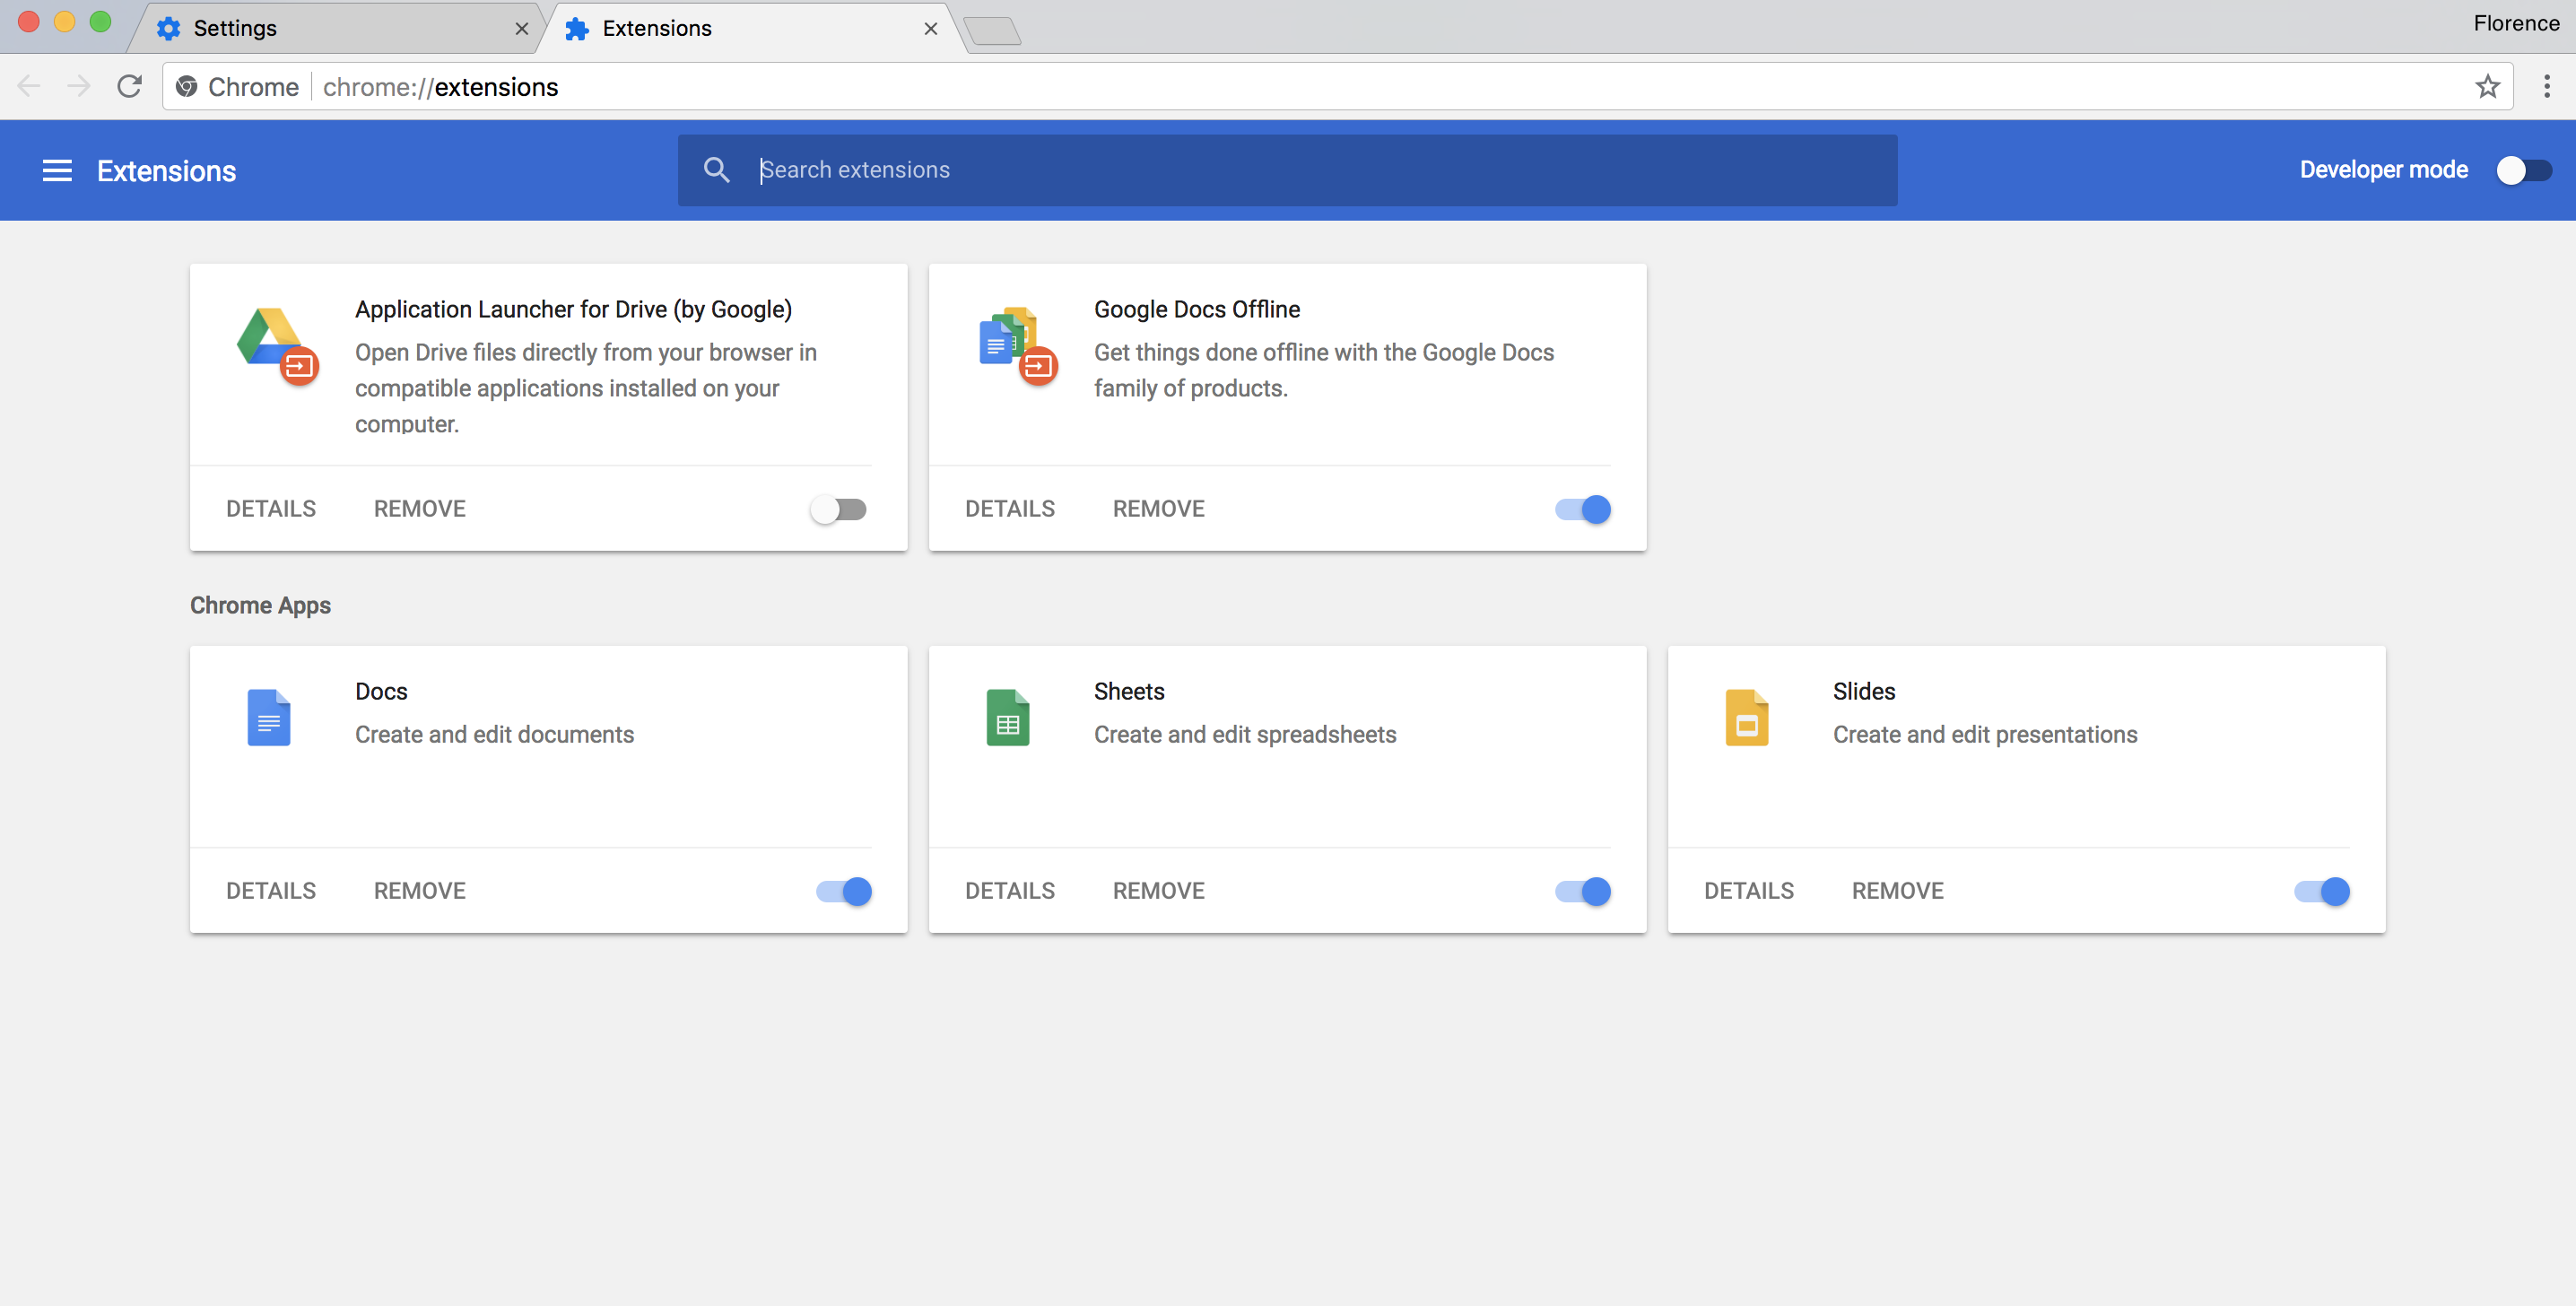Click the search magnifier icon
This screenshot has height=1306, width=2576.
pyautogui.click(x=716, y=170)
